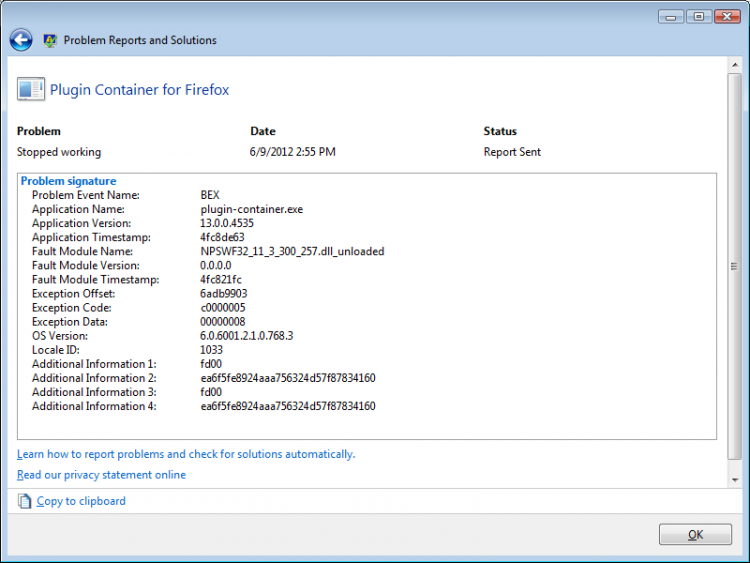Select OS version 6.0.6001.2.1.0.768.3
The image size is (750, 563).
247,336
